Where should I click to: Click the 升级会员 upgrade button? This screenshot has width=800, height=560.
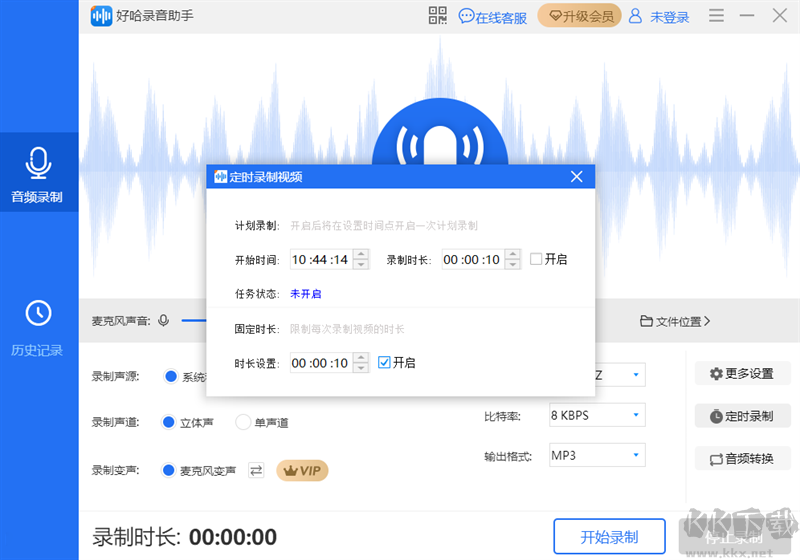tap(580, 16)
